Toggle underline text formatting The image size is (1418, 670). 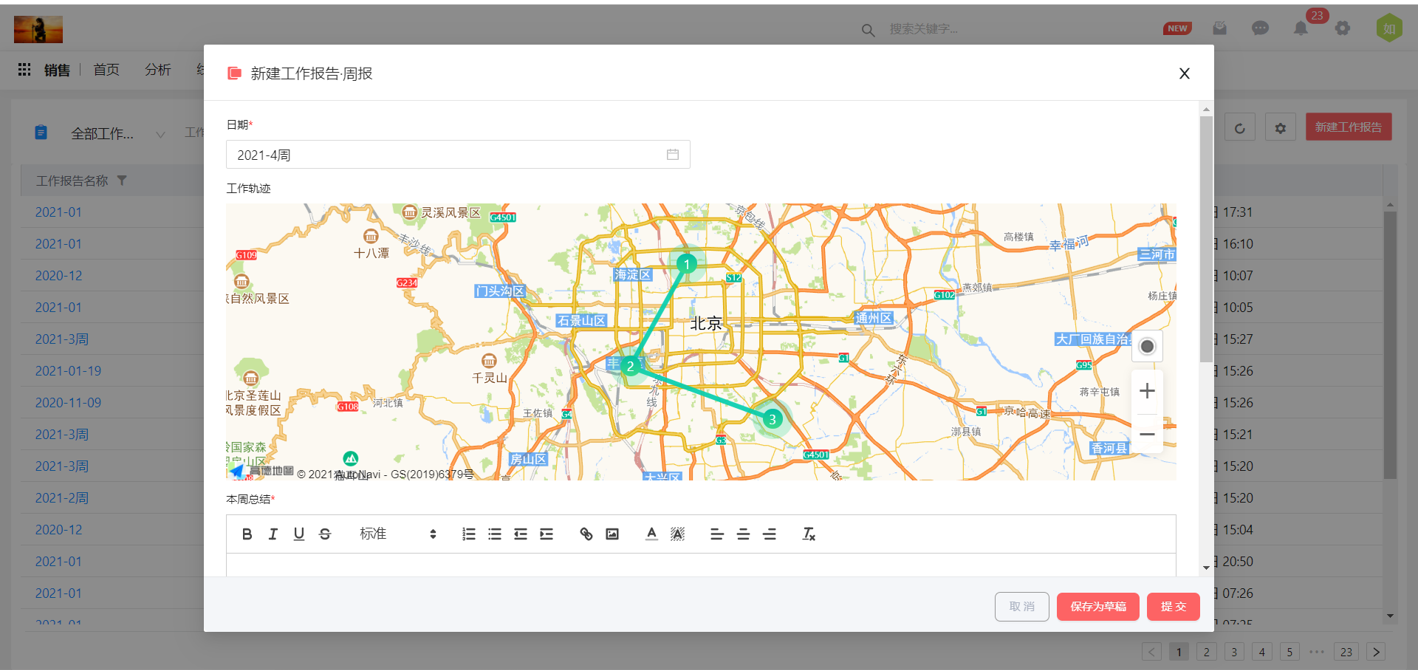tap(299, 534)
